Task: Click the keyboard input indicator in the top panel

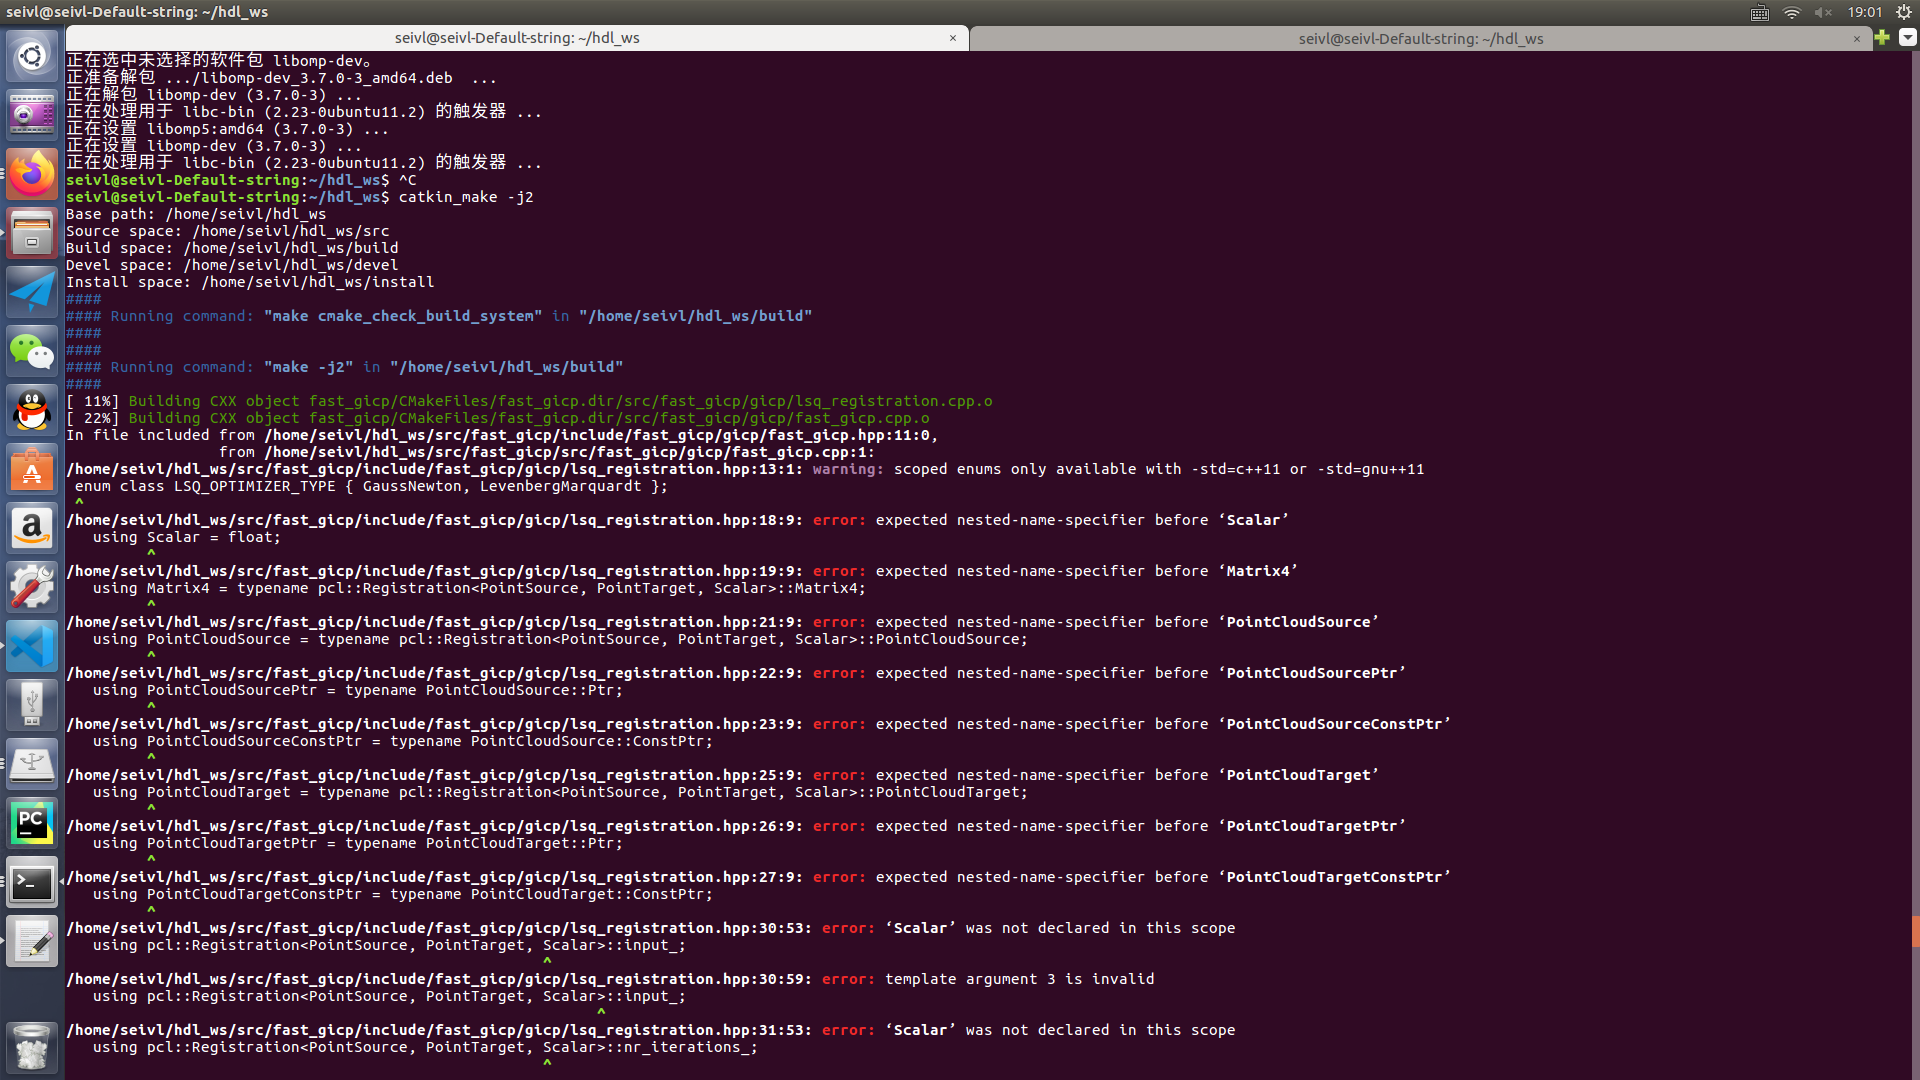Action: [1760, 13]
